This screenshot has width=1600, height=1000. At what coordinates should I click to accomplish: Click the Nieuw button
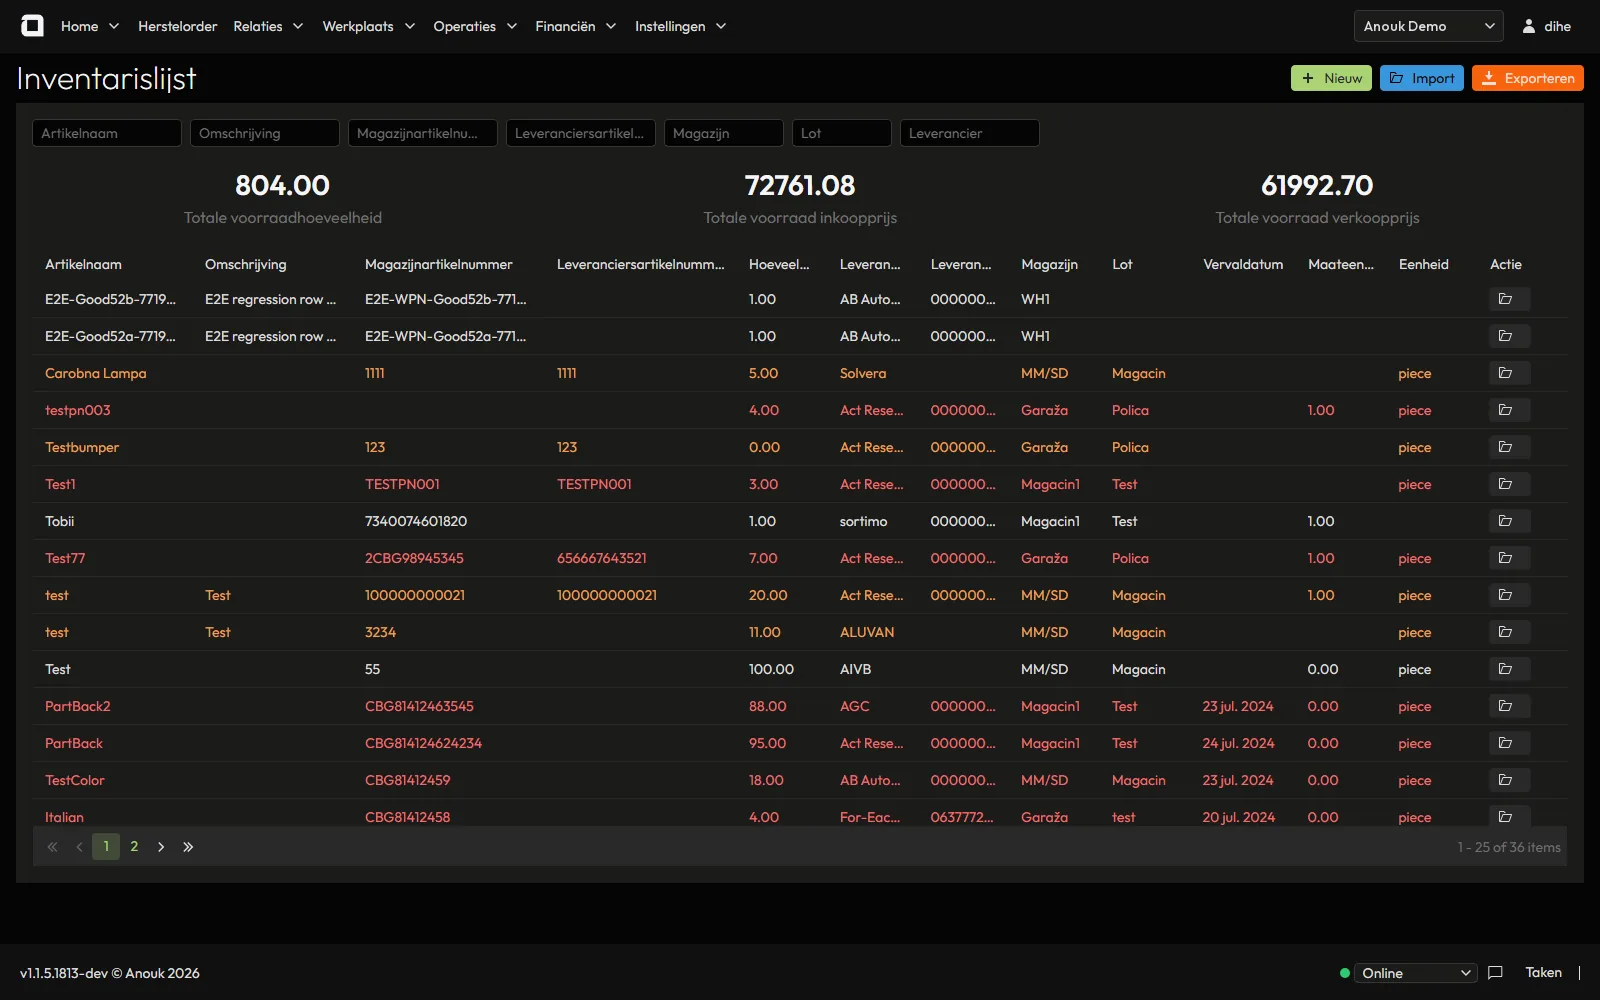(1331, 78)
